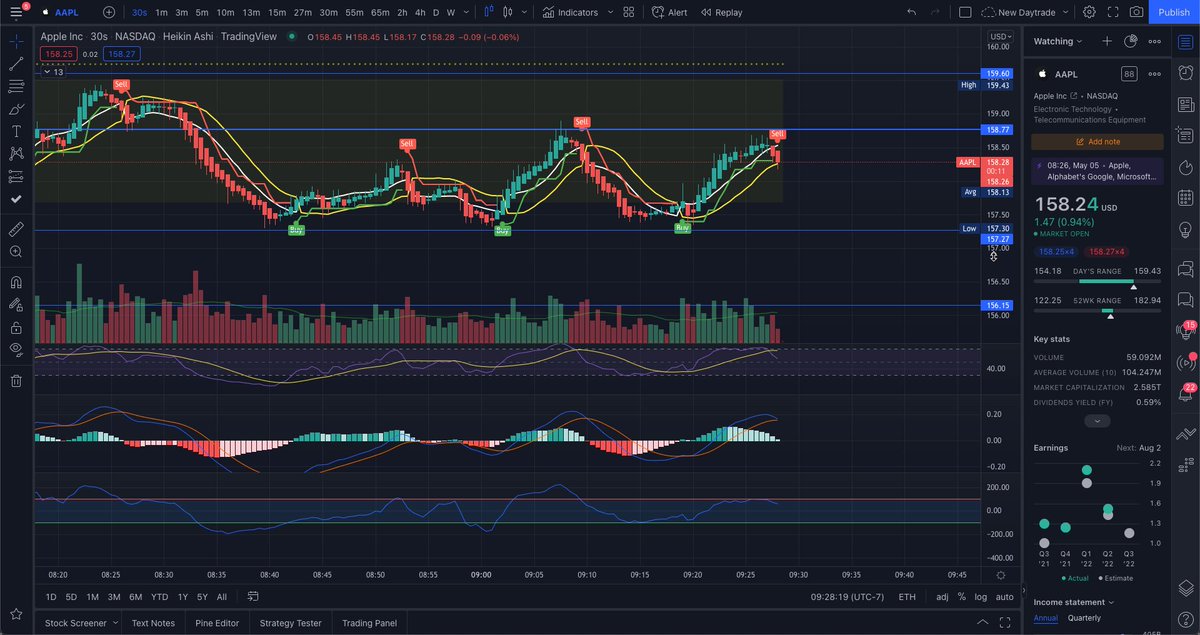Open the New Daytrade layout dropdown
Screen dimensions: 1200x635
[1026, 12]
